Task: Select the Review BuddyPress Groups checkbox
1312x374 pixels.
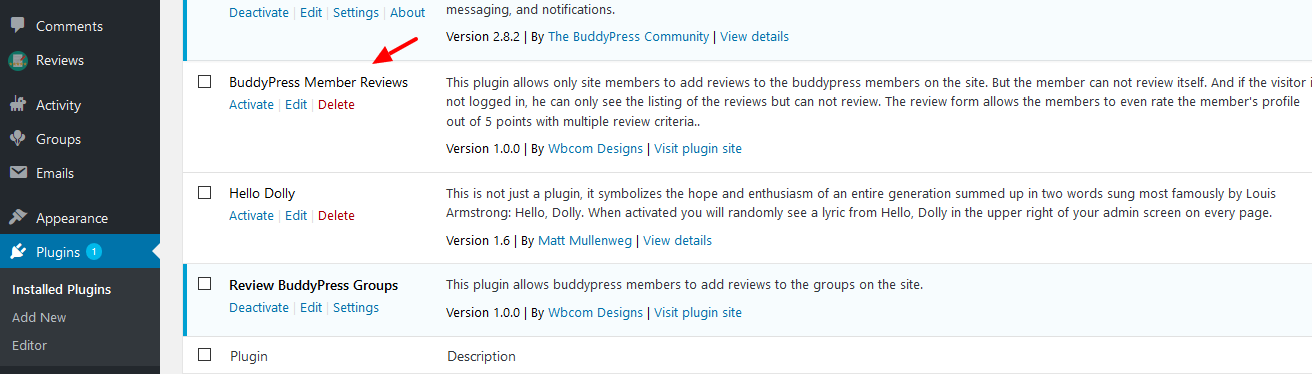Action: (x=205, y=284)
